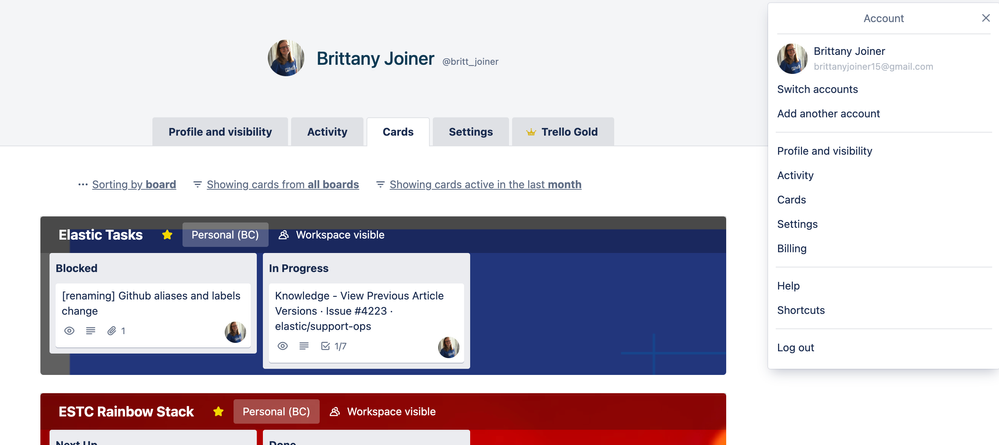This screenshot has height=445, width=999.
Task: Click Workspace visible on ESTC Rainbow Stack
Action: (x=391, y=412)
